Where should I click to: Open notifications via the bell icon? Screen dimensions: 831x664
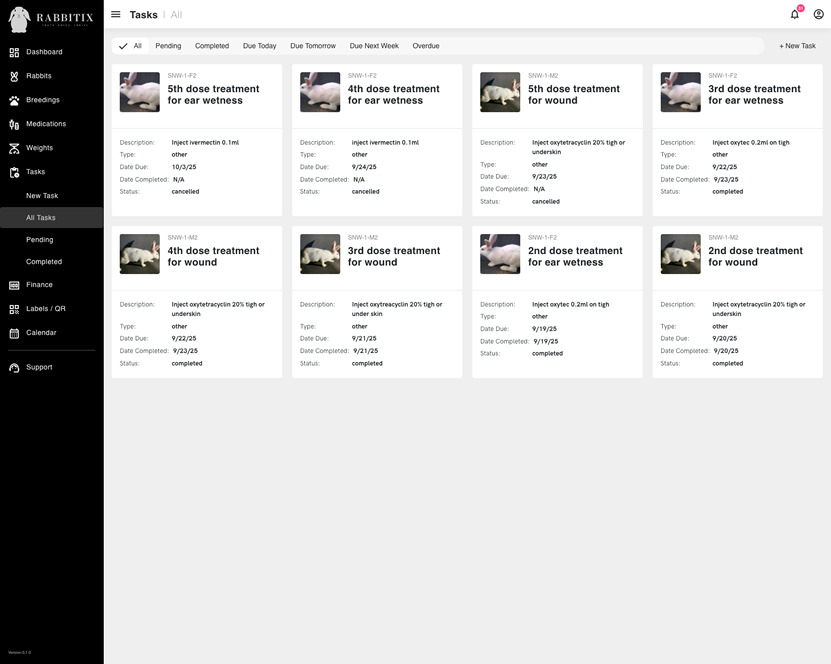(x=795, y=14)
